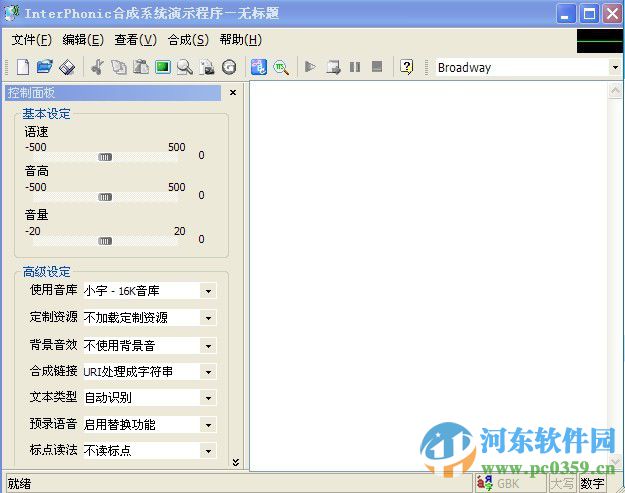Pause playback with the pause icon
The image size is (625, 493).
(355, 67)
